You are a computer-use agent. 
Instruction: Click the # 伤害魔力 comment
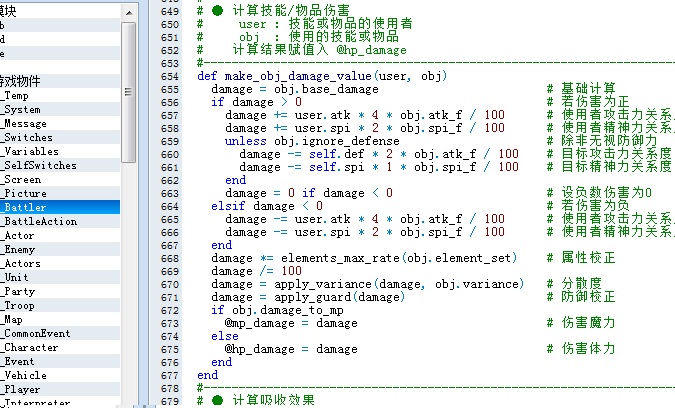[x=581, y=323]
